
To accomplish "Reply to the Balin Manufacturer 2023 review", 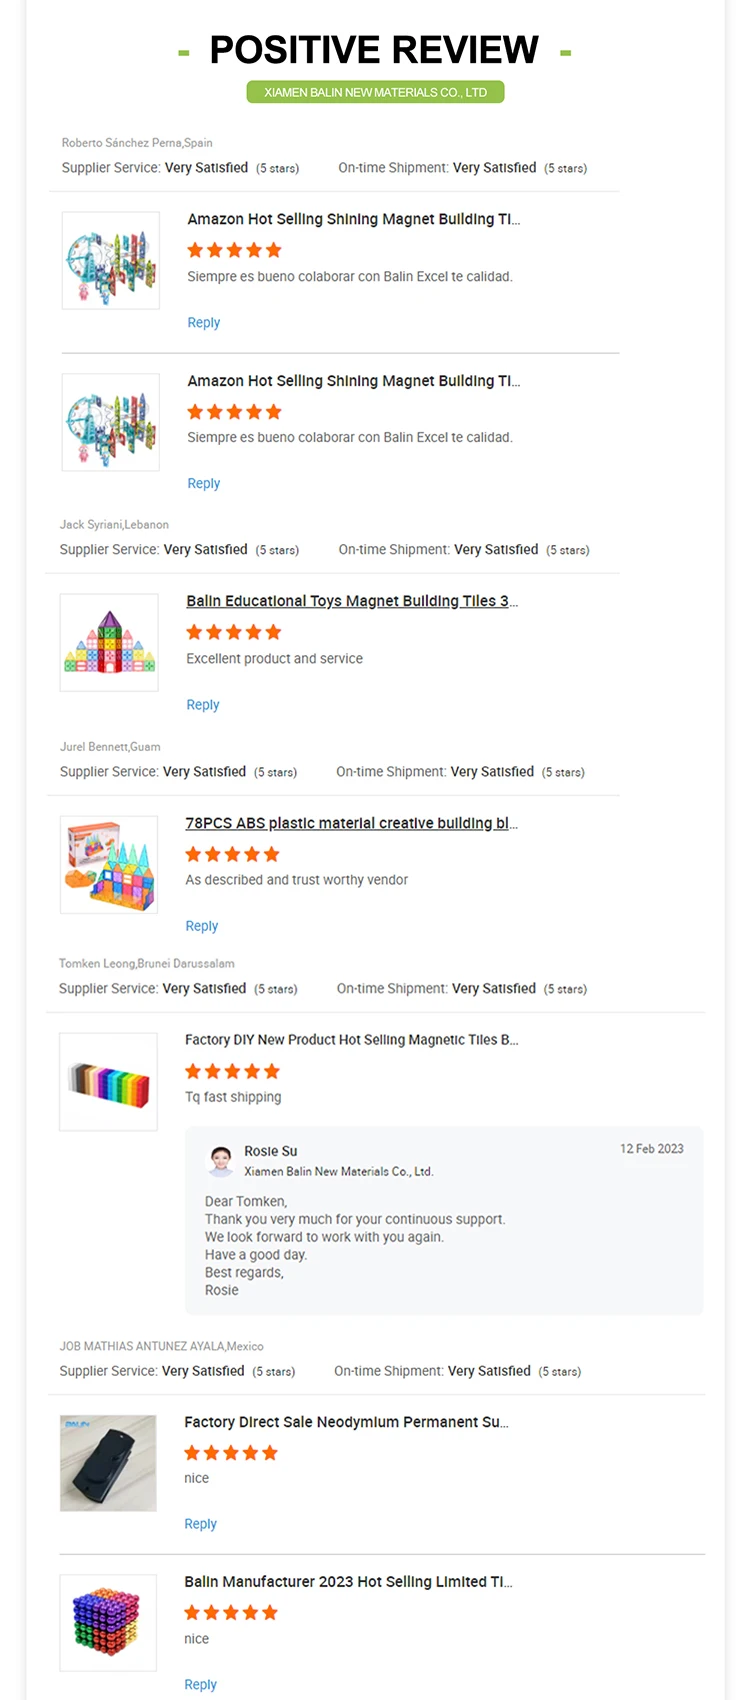I will [200, 1685].
